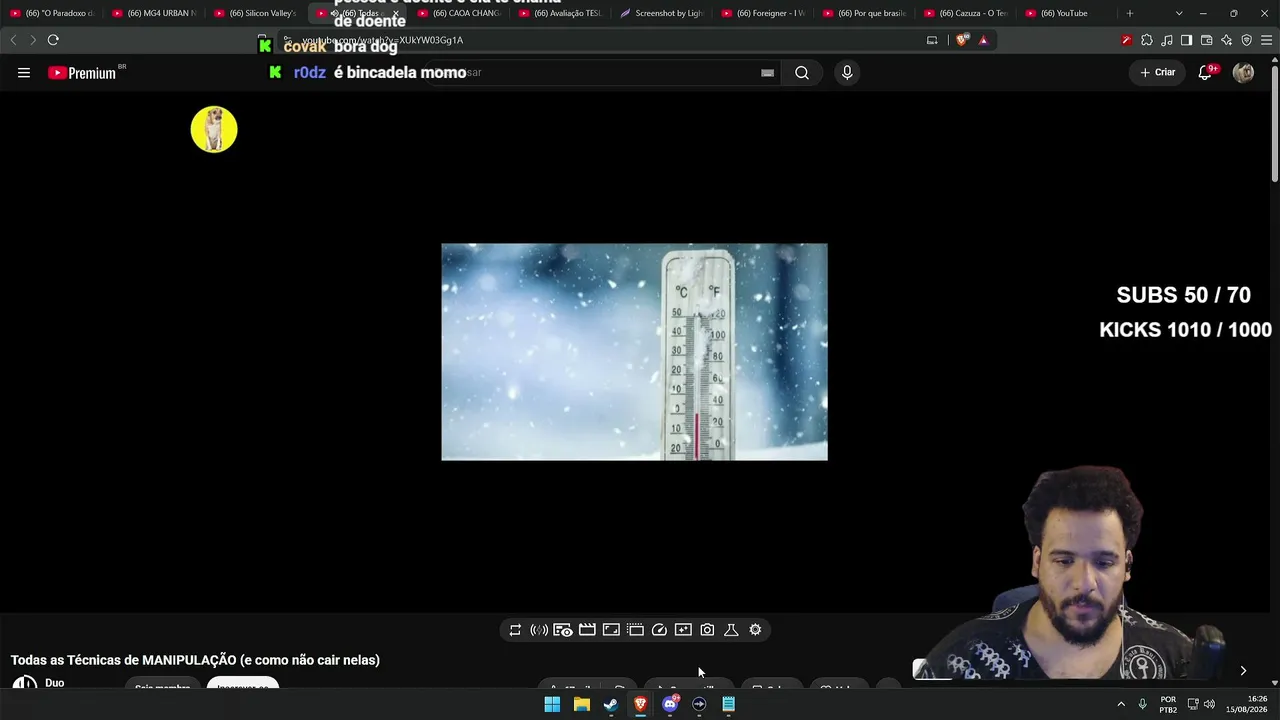The height and width of the screenshot is (720, 1280).
Task: Open YouTube notifications bell
Action: (x=1206, y=72)
